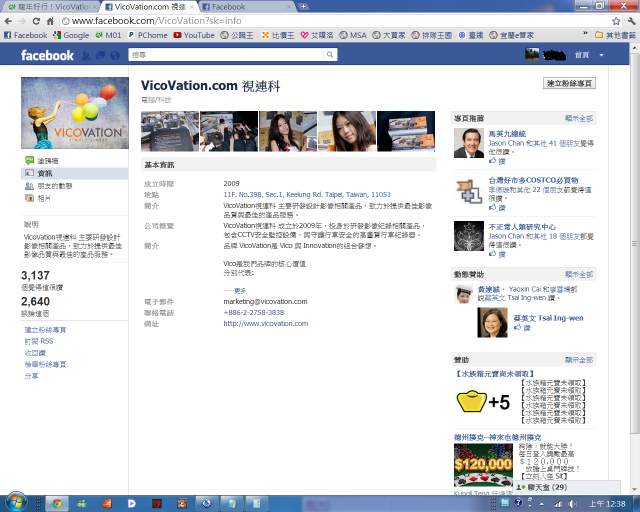The height and width of the screenshot is (512, 640).
Task: Open the Keelung Rd. Taipei address link
Action: (307, 195)
